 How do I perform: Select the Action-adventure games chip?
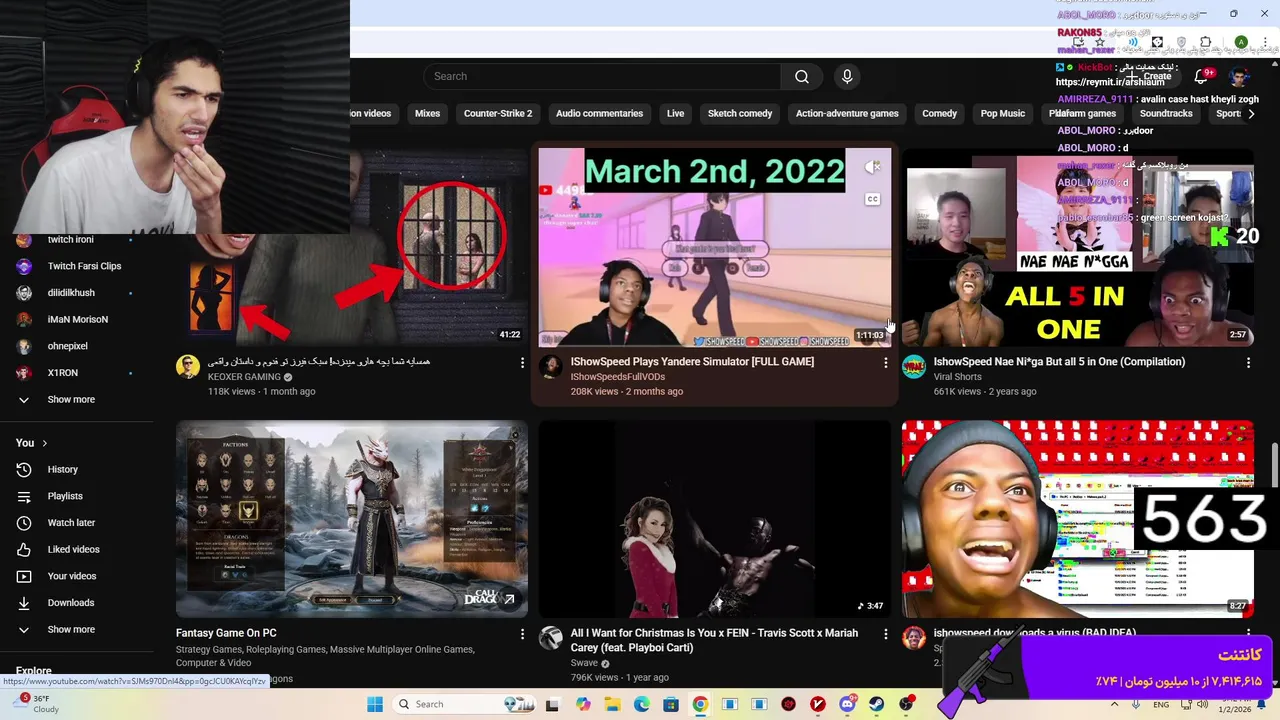point(847,114)
